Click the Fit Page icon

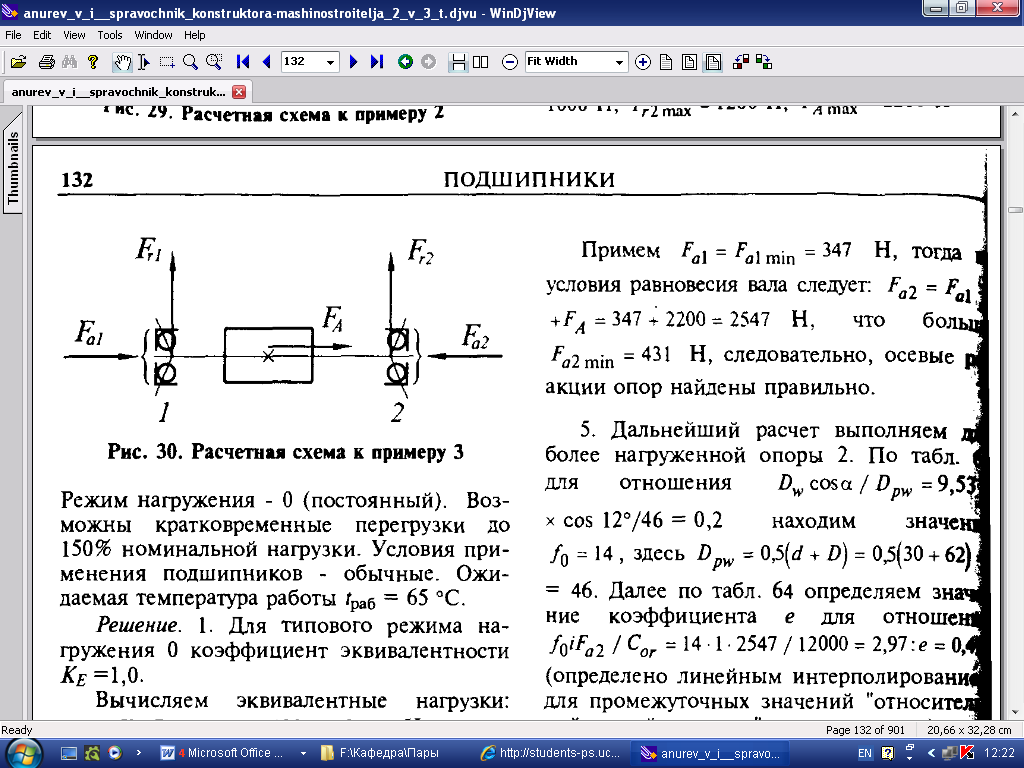(x=689, y=62)
